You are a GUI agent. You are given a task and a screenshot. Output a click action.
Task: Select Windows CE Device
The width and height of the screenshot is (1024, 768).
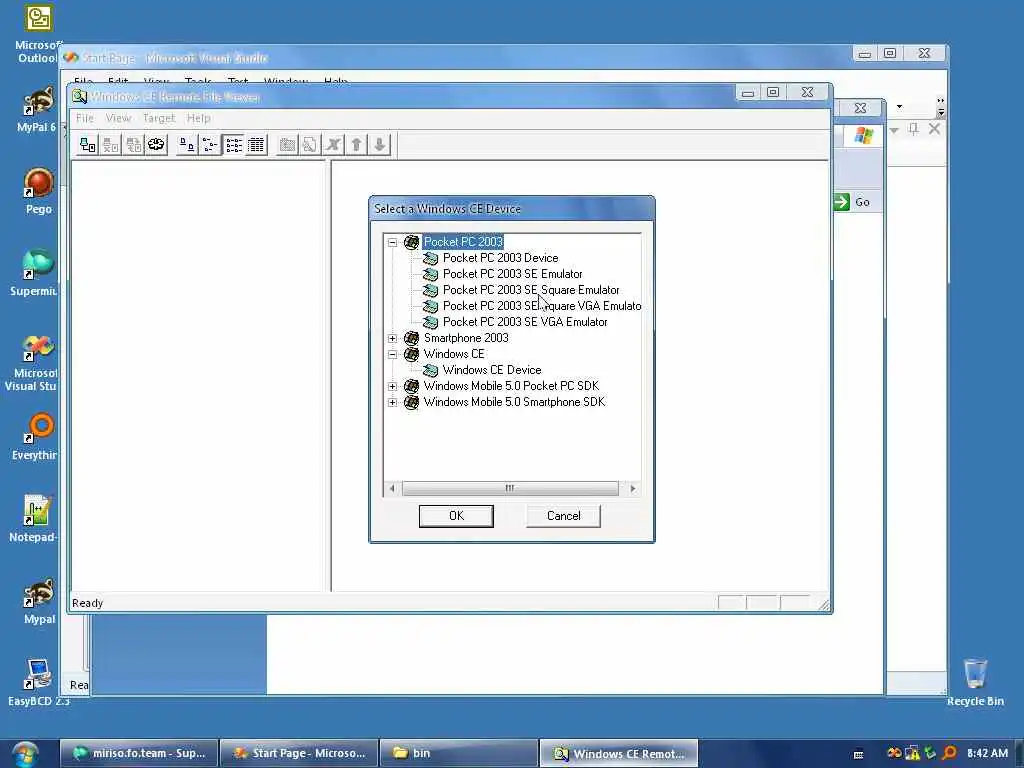click(x=492, y=370)
